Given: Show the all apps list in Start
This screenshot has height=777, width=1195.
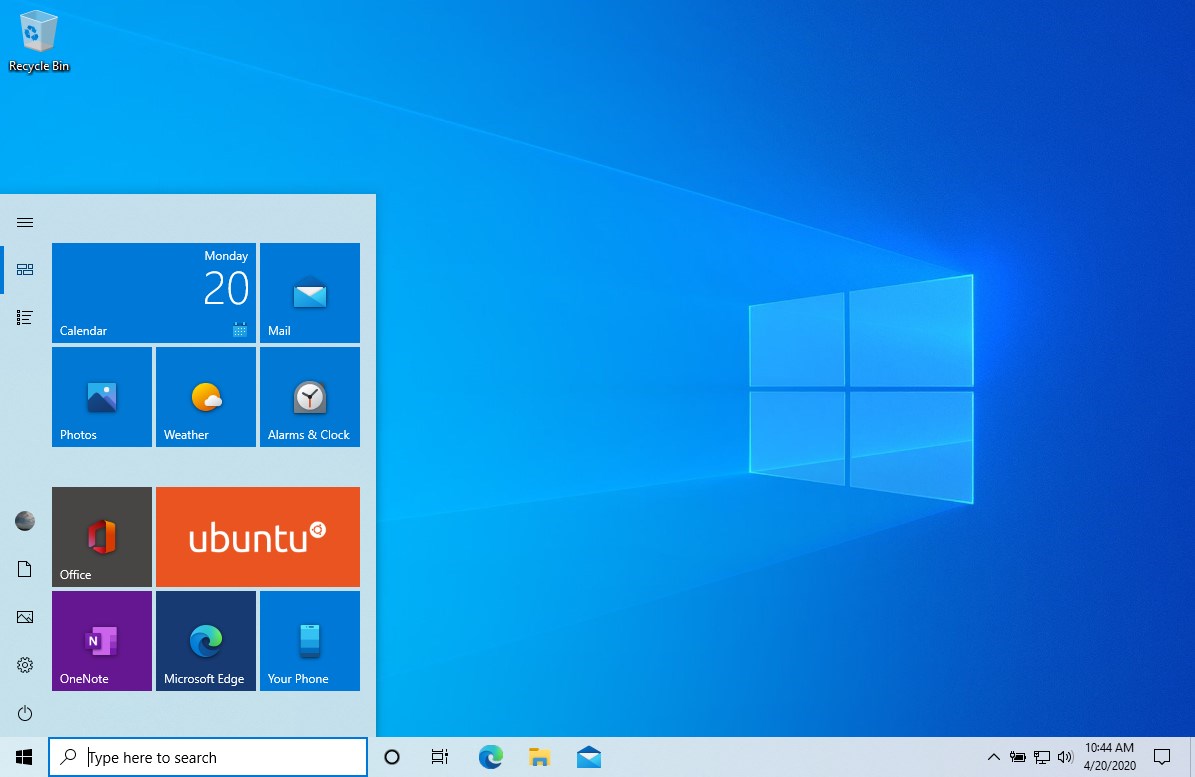Looking at the screenshot, I should tap(25, 317).
